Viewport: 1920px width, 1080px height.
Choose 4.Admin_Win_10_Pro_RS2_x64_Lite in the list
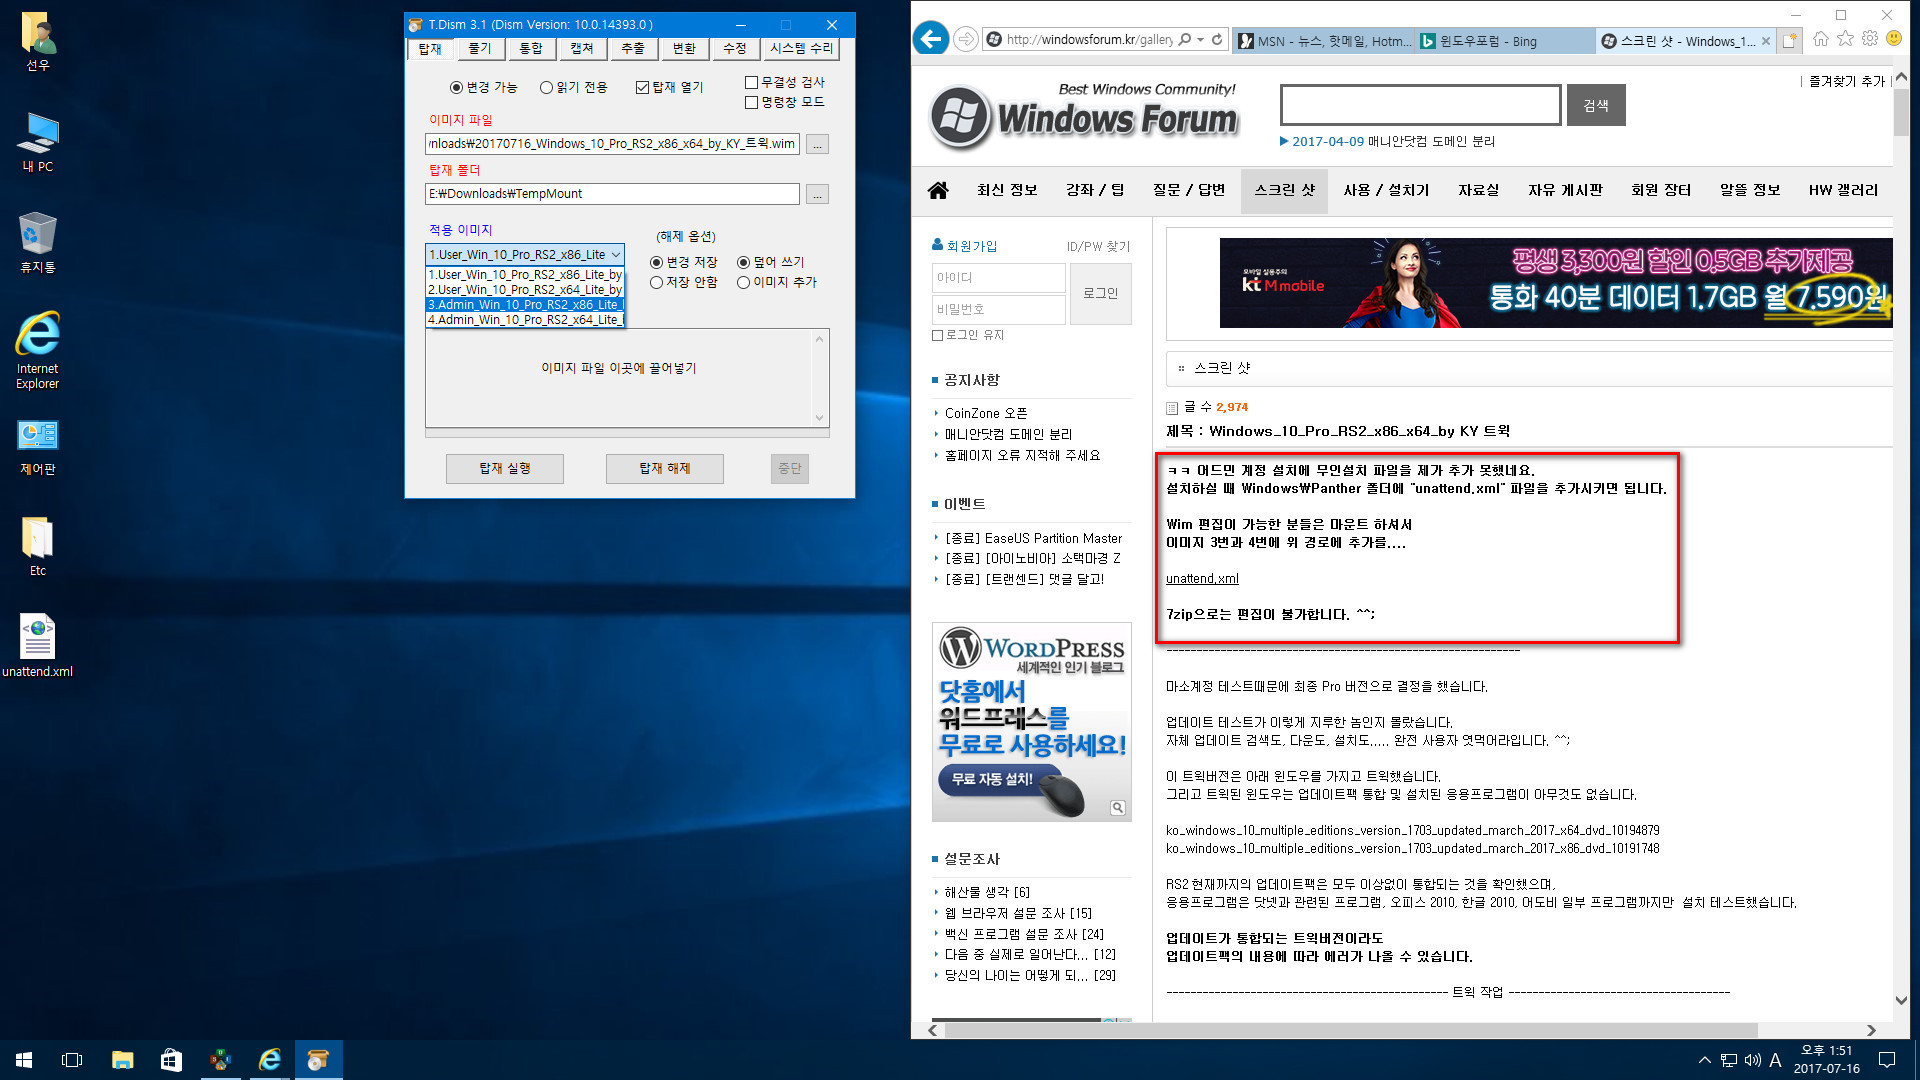click(525, 320)
